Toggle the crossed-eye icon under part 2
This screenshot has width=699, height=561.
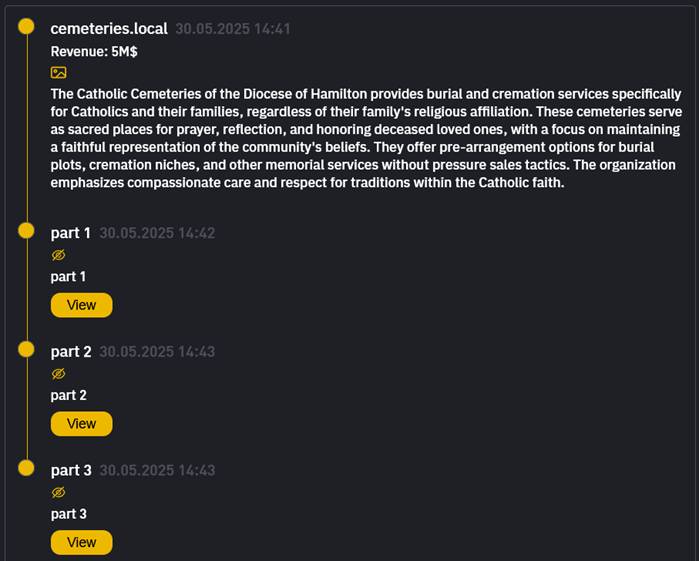[x=58, y=374]
